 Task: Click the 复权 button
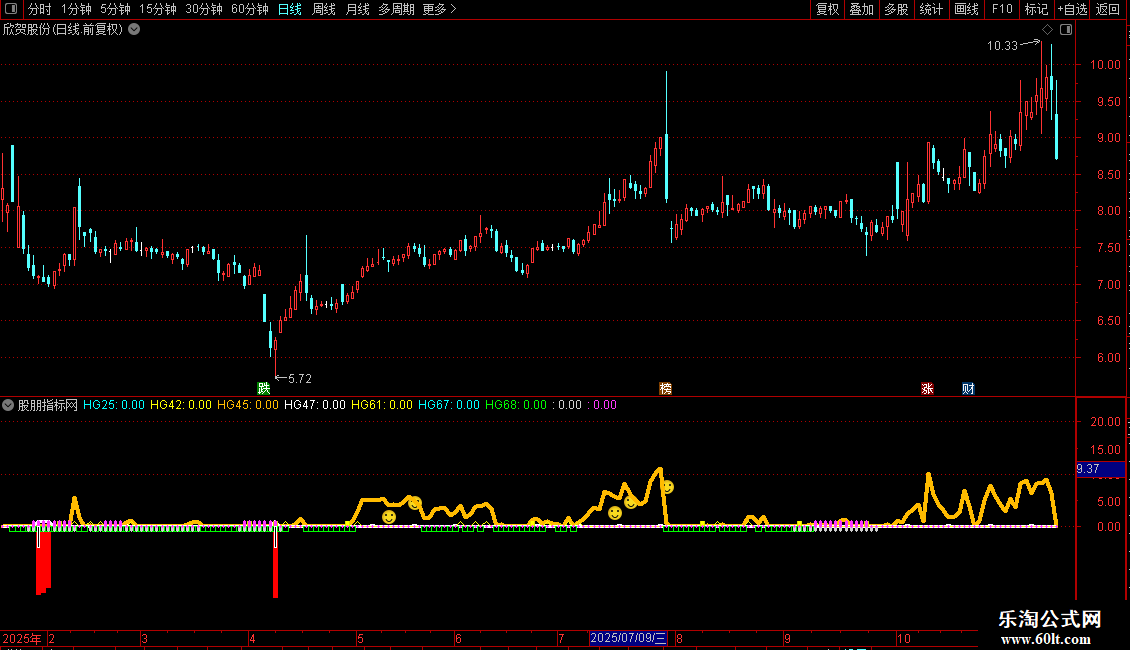pos(827,9)
